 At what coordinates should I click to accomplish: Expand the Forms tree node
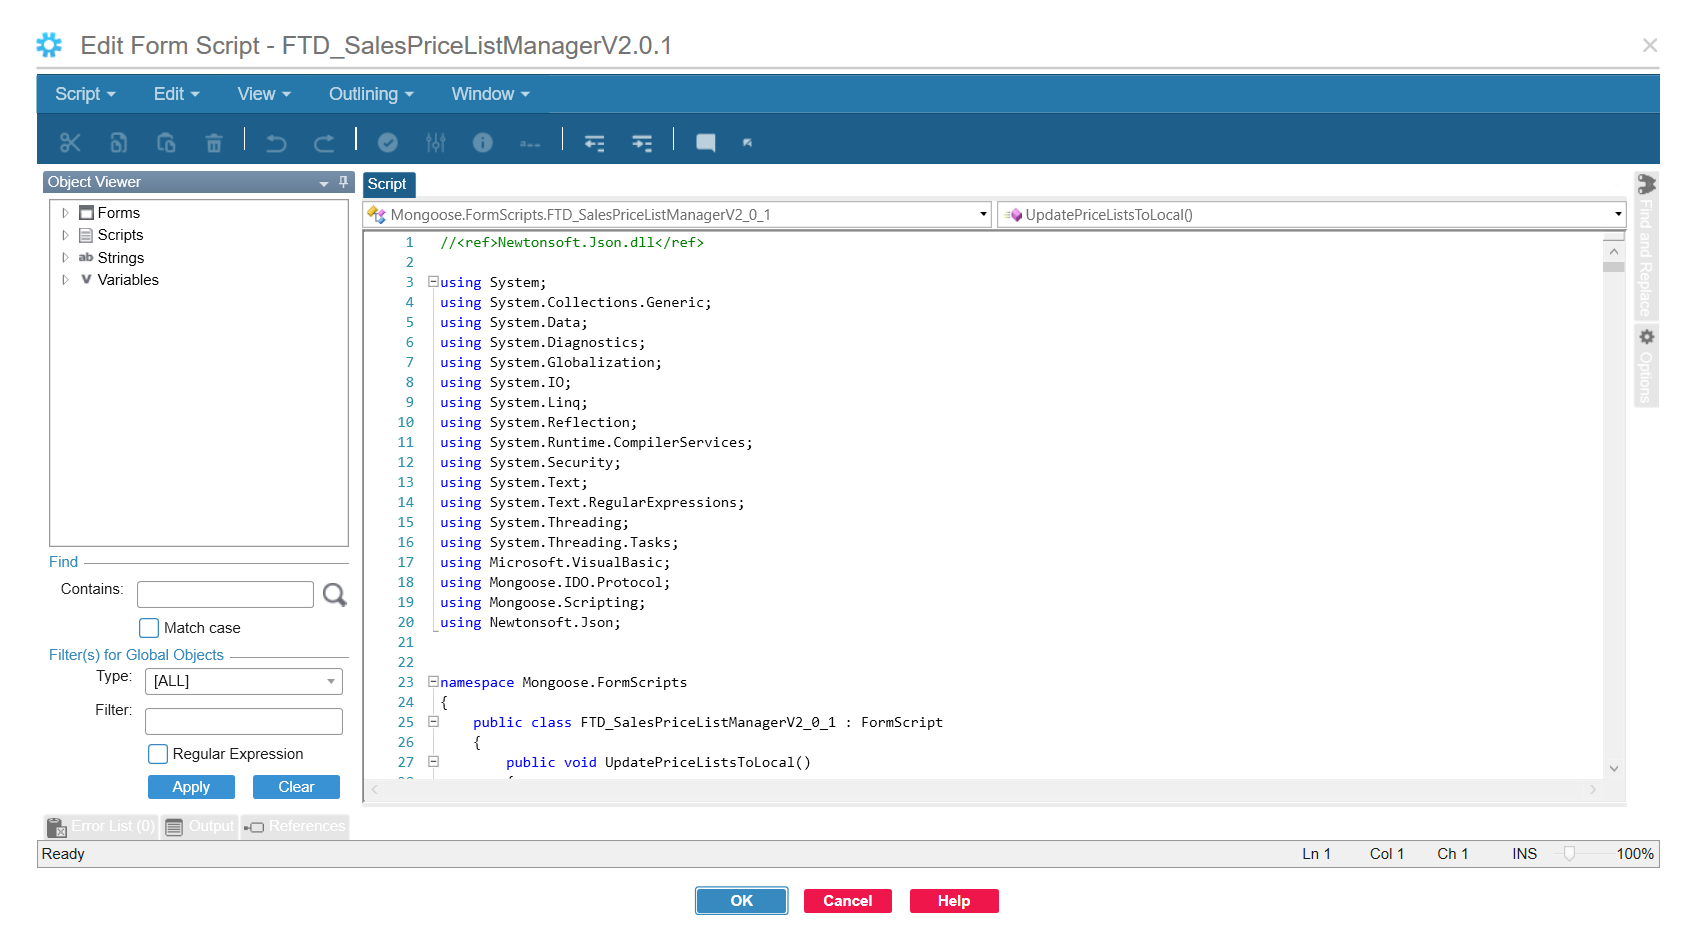pyautogui.click(x=65, y=213)
